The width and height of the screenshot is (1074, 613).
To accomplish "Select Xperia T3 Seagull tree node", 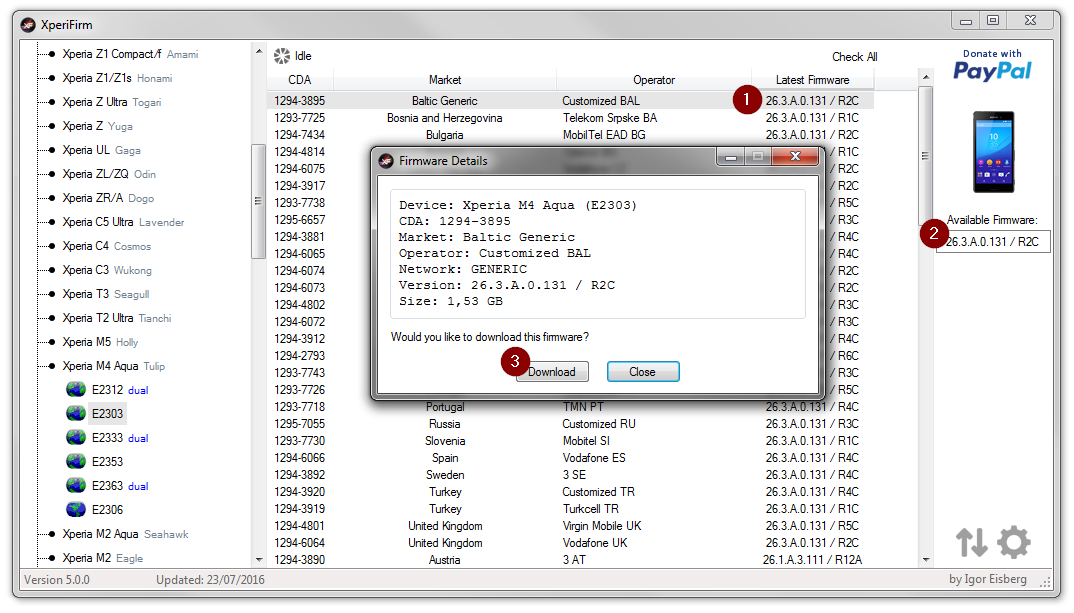I will [105, 294].
